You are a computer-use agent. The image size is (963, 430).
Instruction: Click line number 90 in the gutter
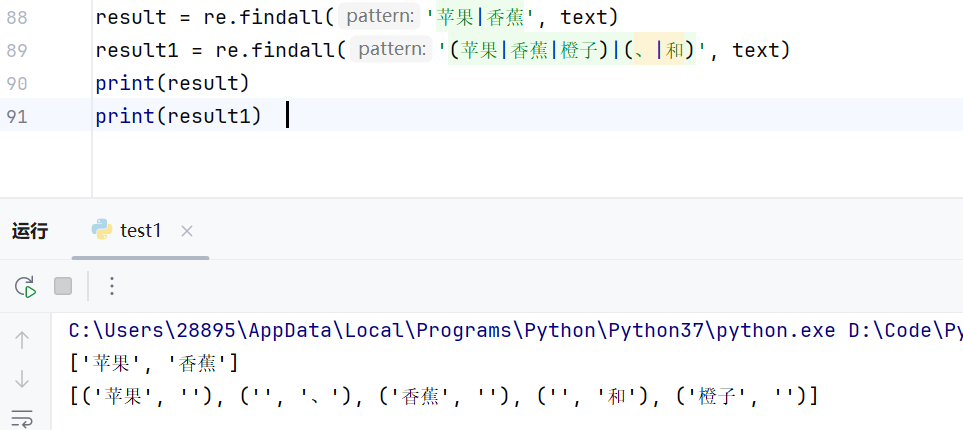click(17, 83)
